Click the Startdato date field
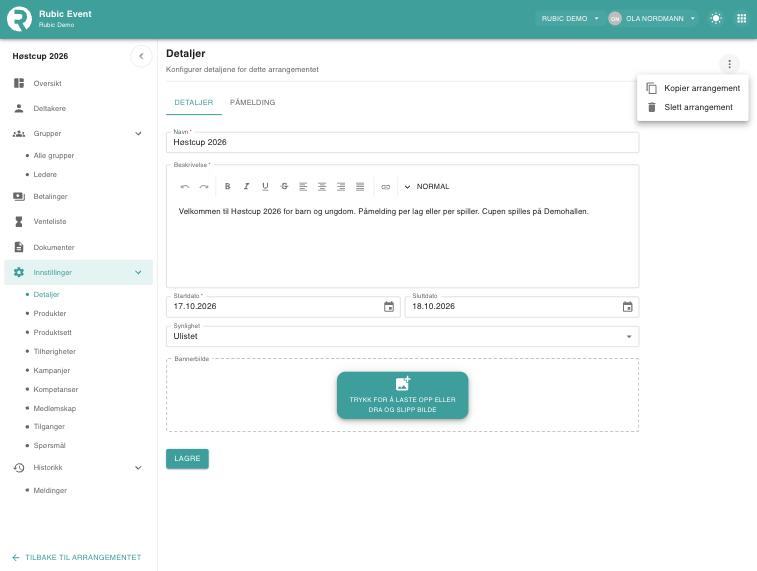The width and height of the screenshot is (757, 571). [x=283, y=306]
